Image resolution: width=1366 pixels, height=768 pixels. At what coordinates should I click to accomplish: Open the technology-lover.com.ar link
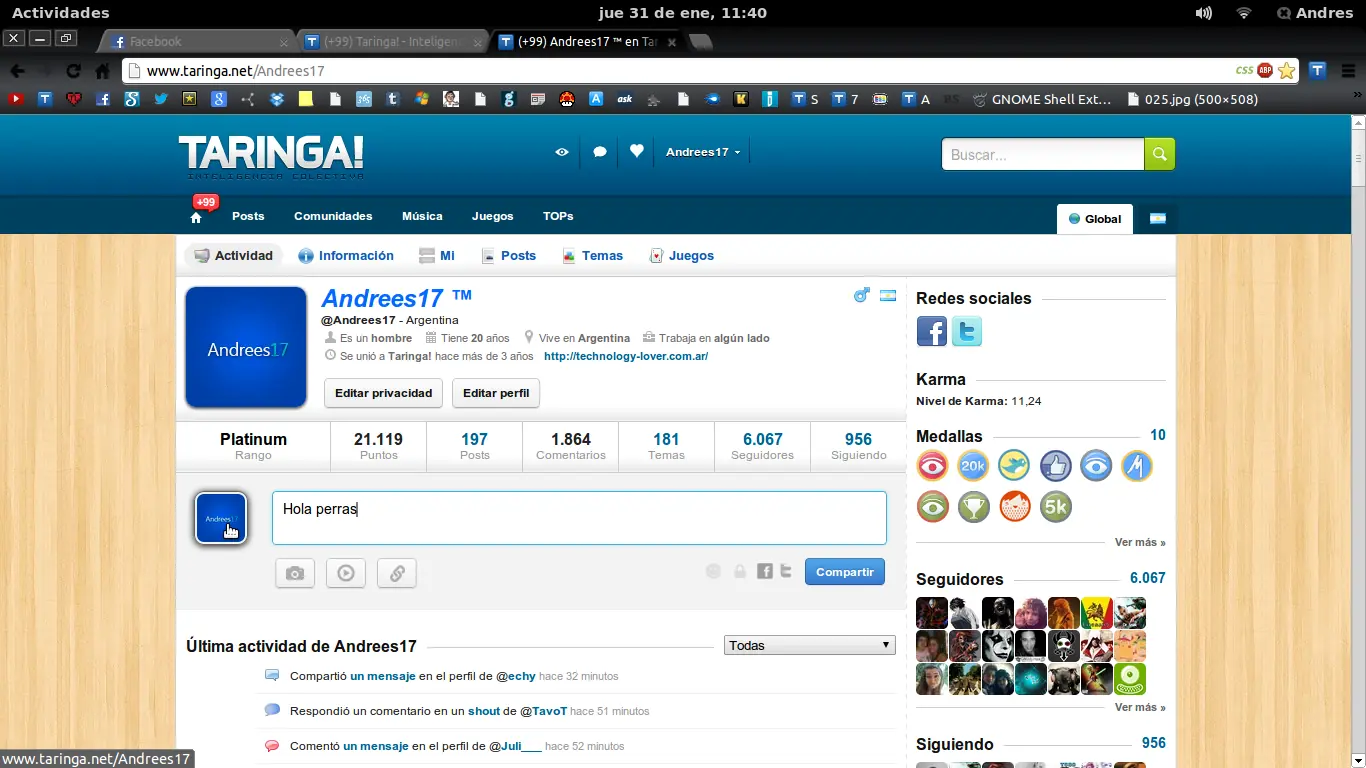(x=626, y=356)
